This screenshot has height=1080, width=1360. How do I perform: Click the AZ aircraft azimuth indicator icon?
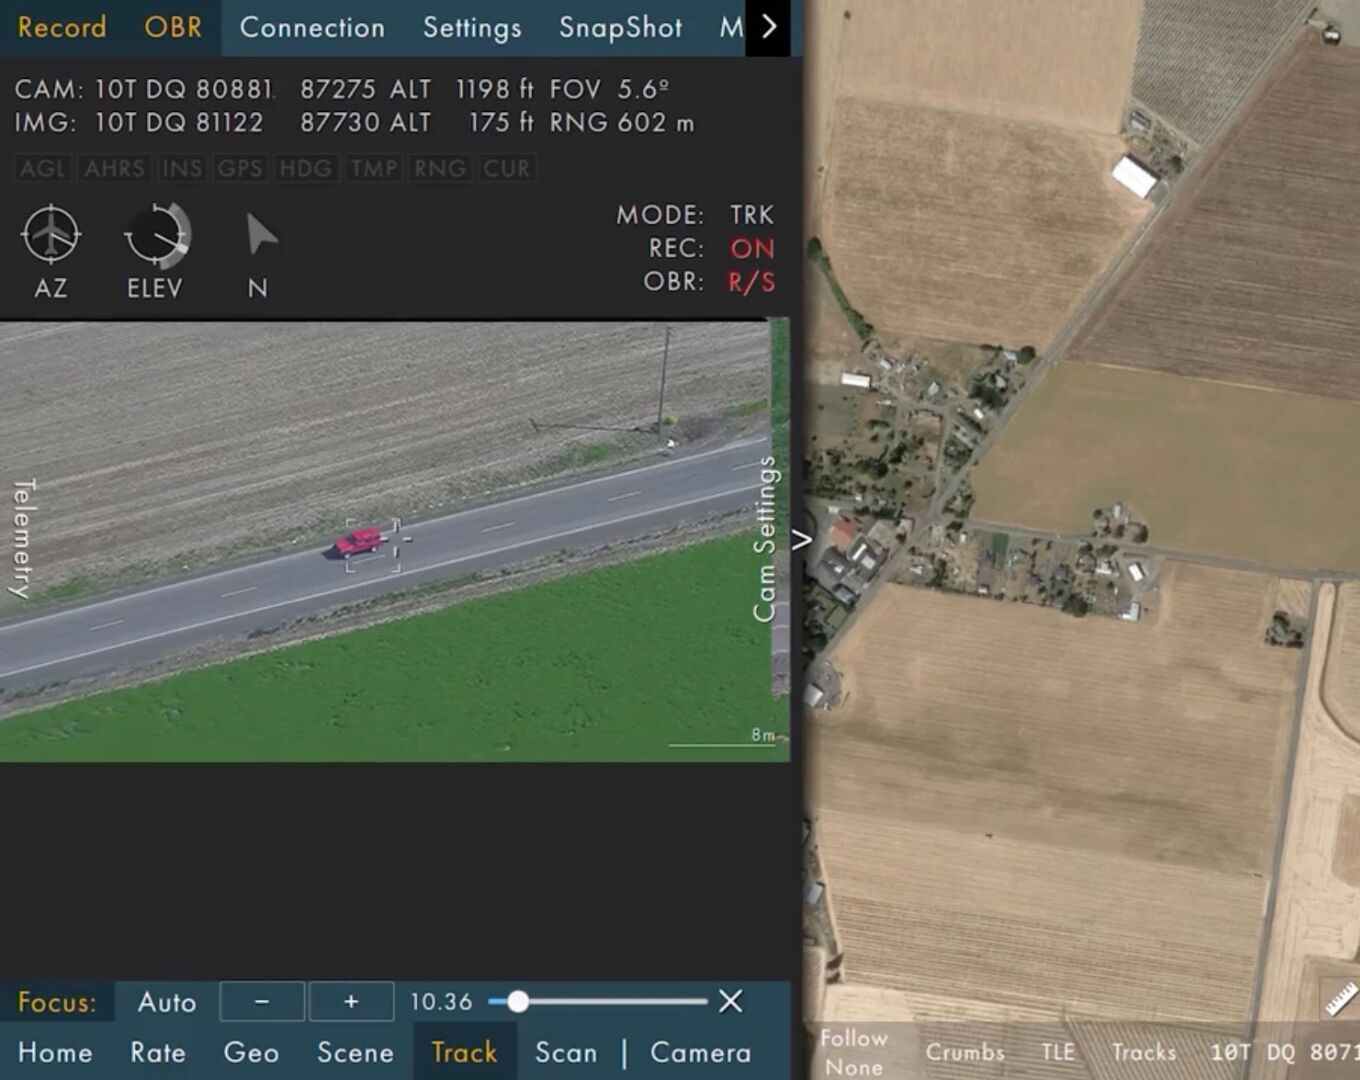(x=50, y=235)
